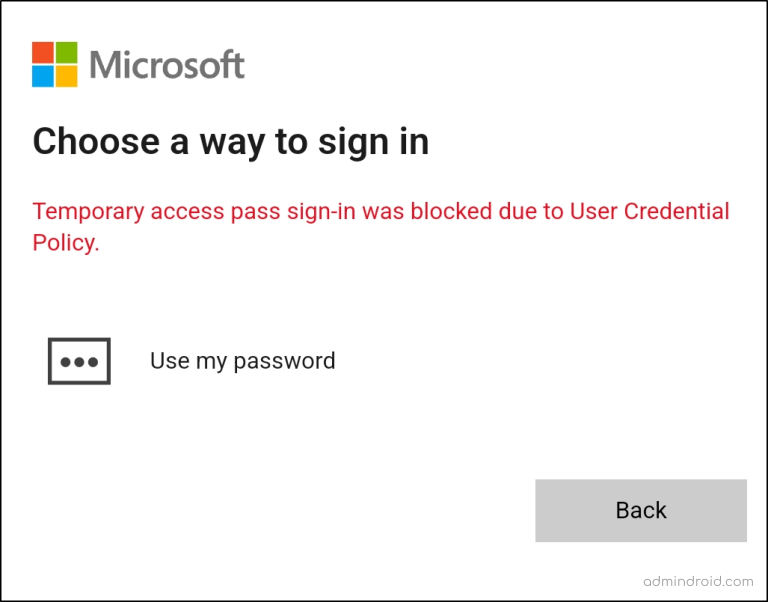Click the Microsoft wordmark text
This screenshot has height=602, width=768.
167,66
